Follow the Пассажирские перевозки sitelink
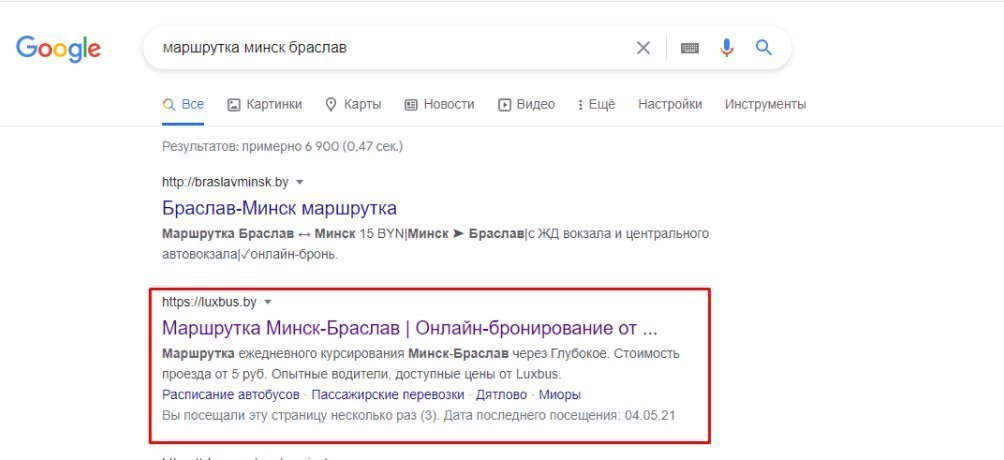The image size is (1004, 460). point(388,395)
